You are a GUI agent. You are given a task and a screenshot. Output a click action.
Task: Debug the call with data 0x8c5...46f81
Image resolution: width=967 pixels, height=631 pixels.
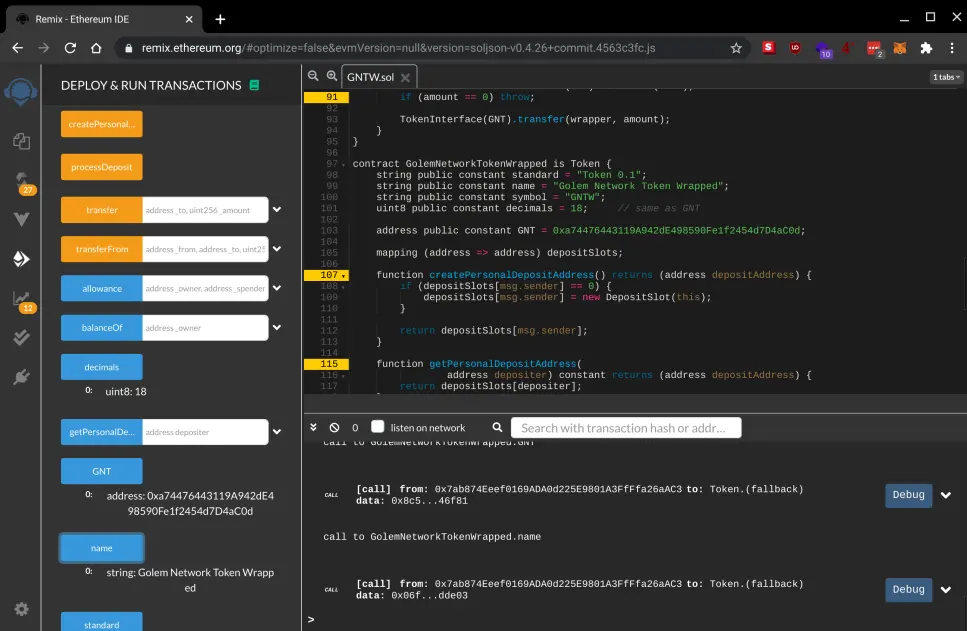[908, 495]
